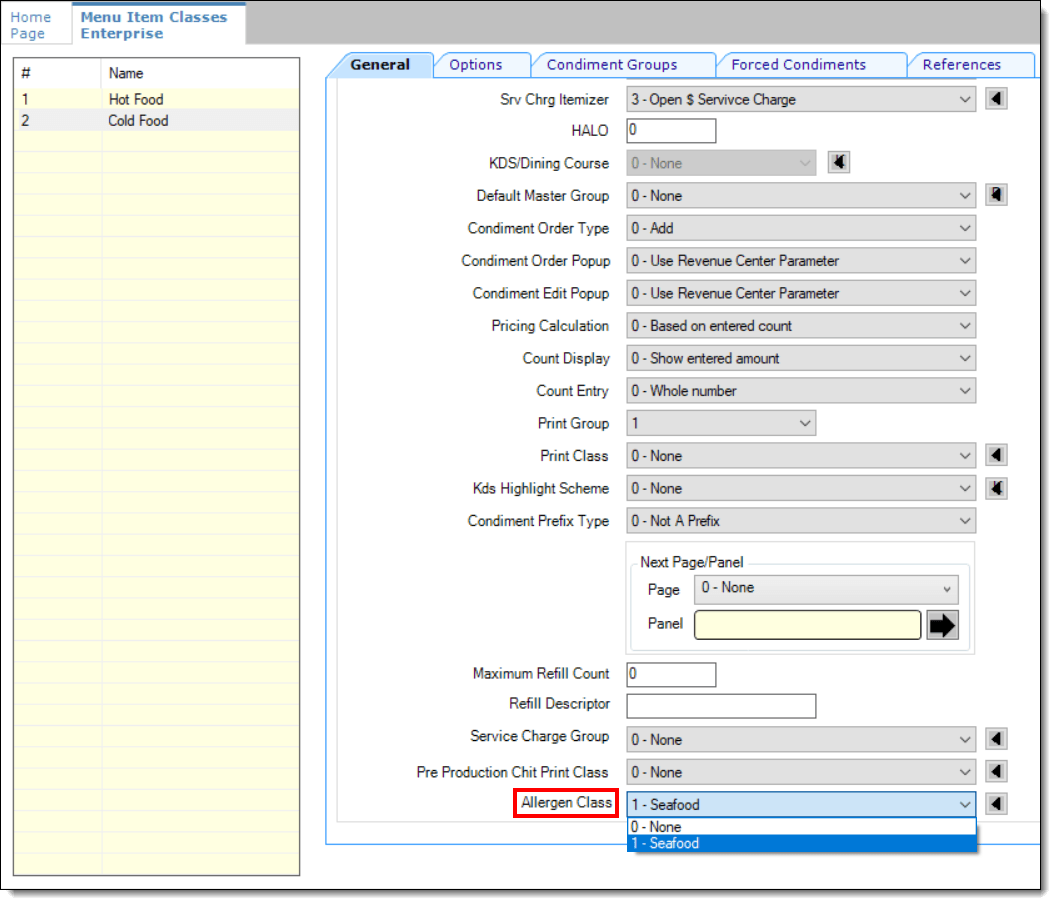Open the Count Display dropdown
Screen dimensions: 1056x905
pyautogui.click(x=801, y=358)
